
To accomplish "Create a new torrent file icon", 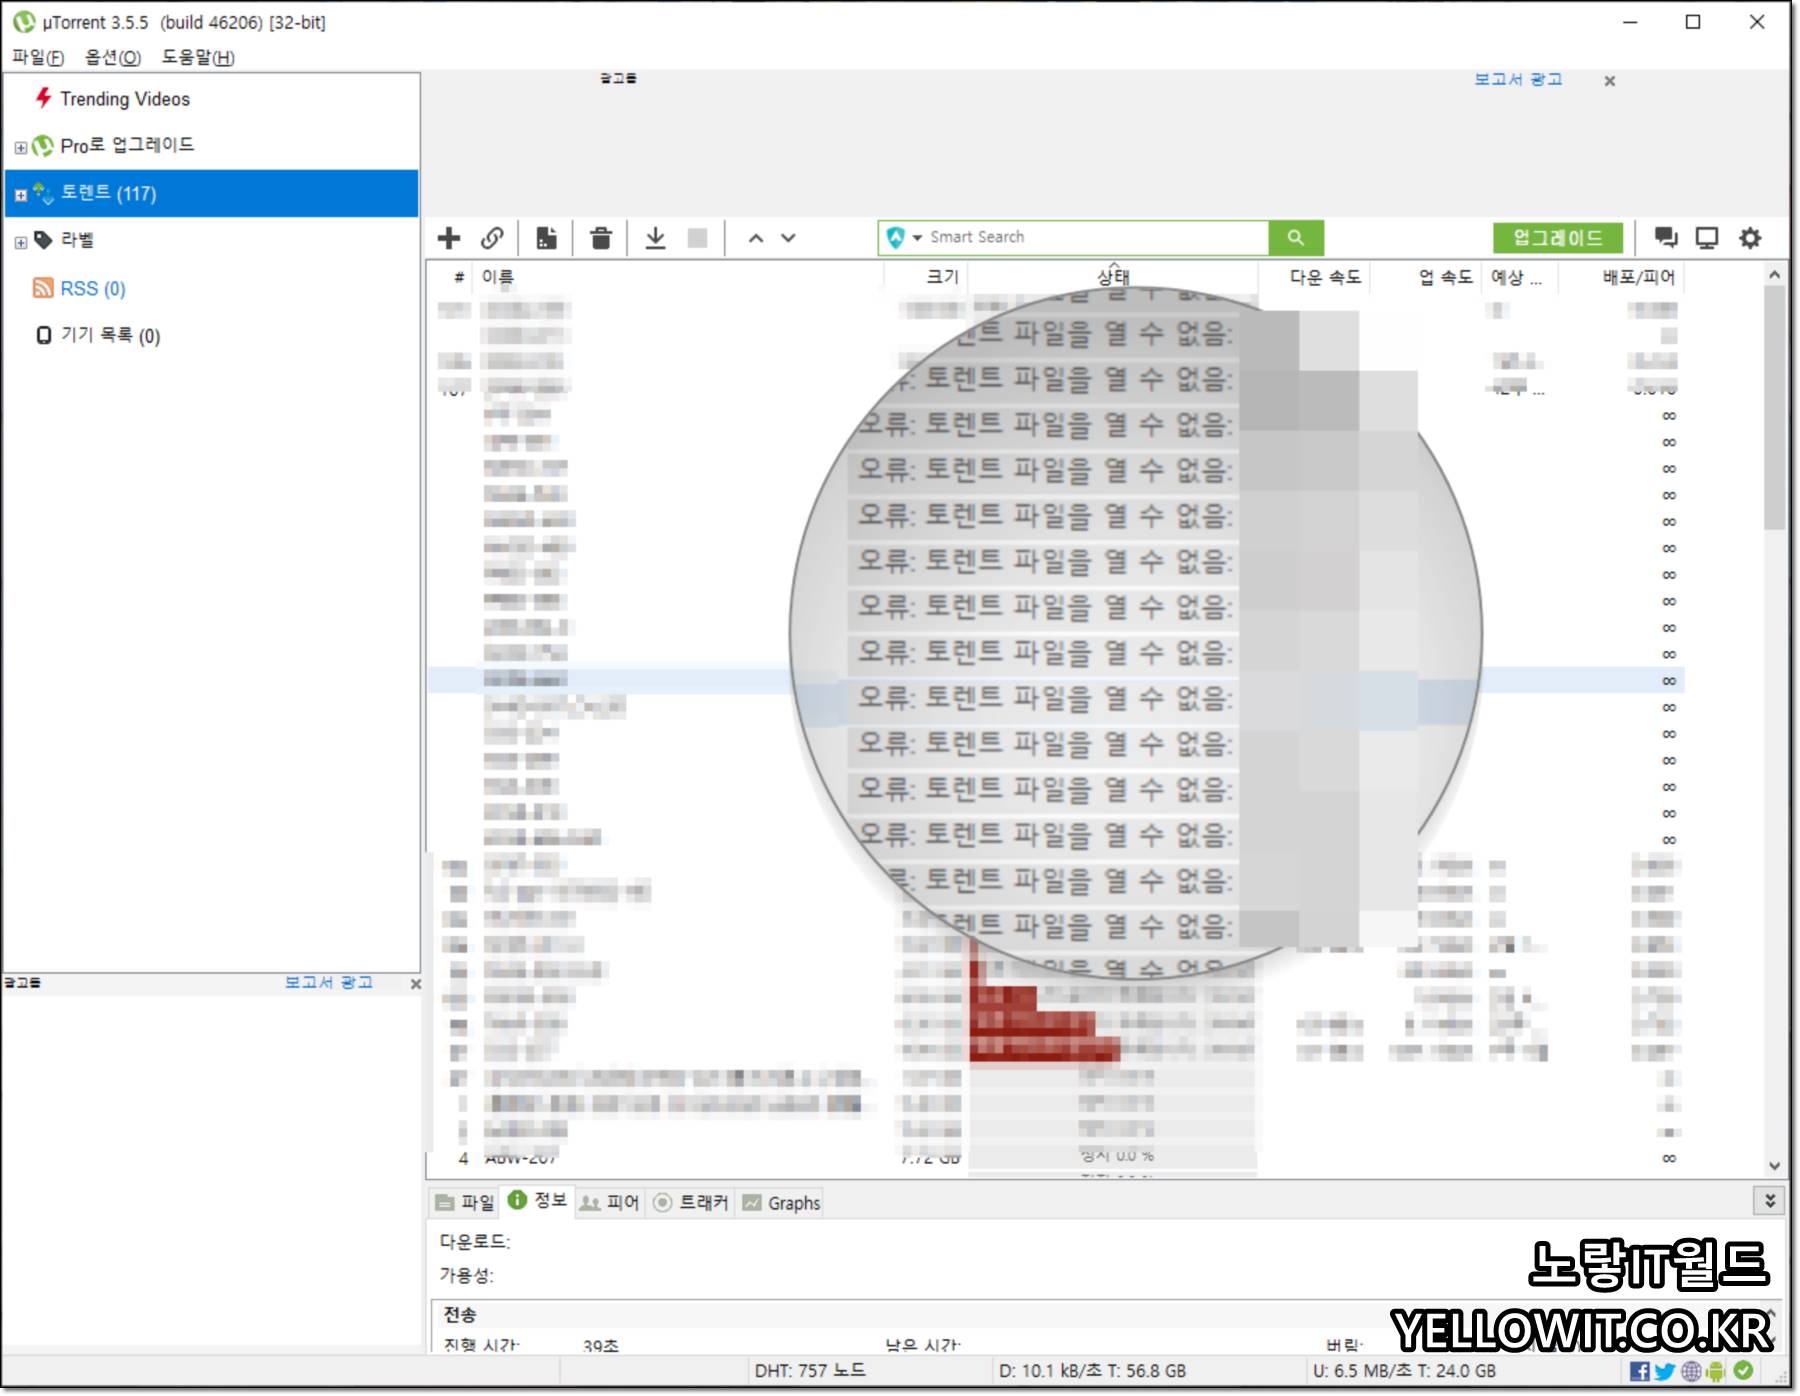I will [546, 238].
